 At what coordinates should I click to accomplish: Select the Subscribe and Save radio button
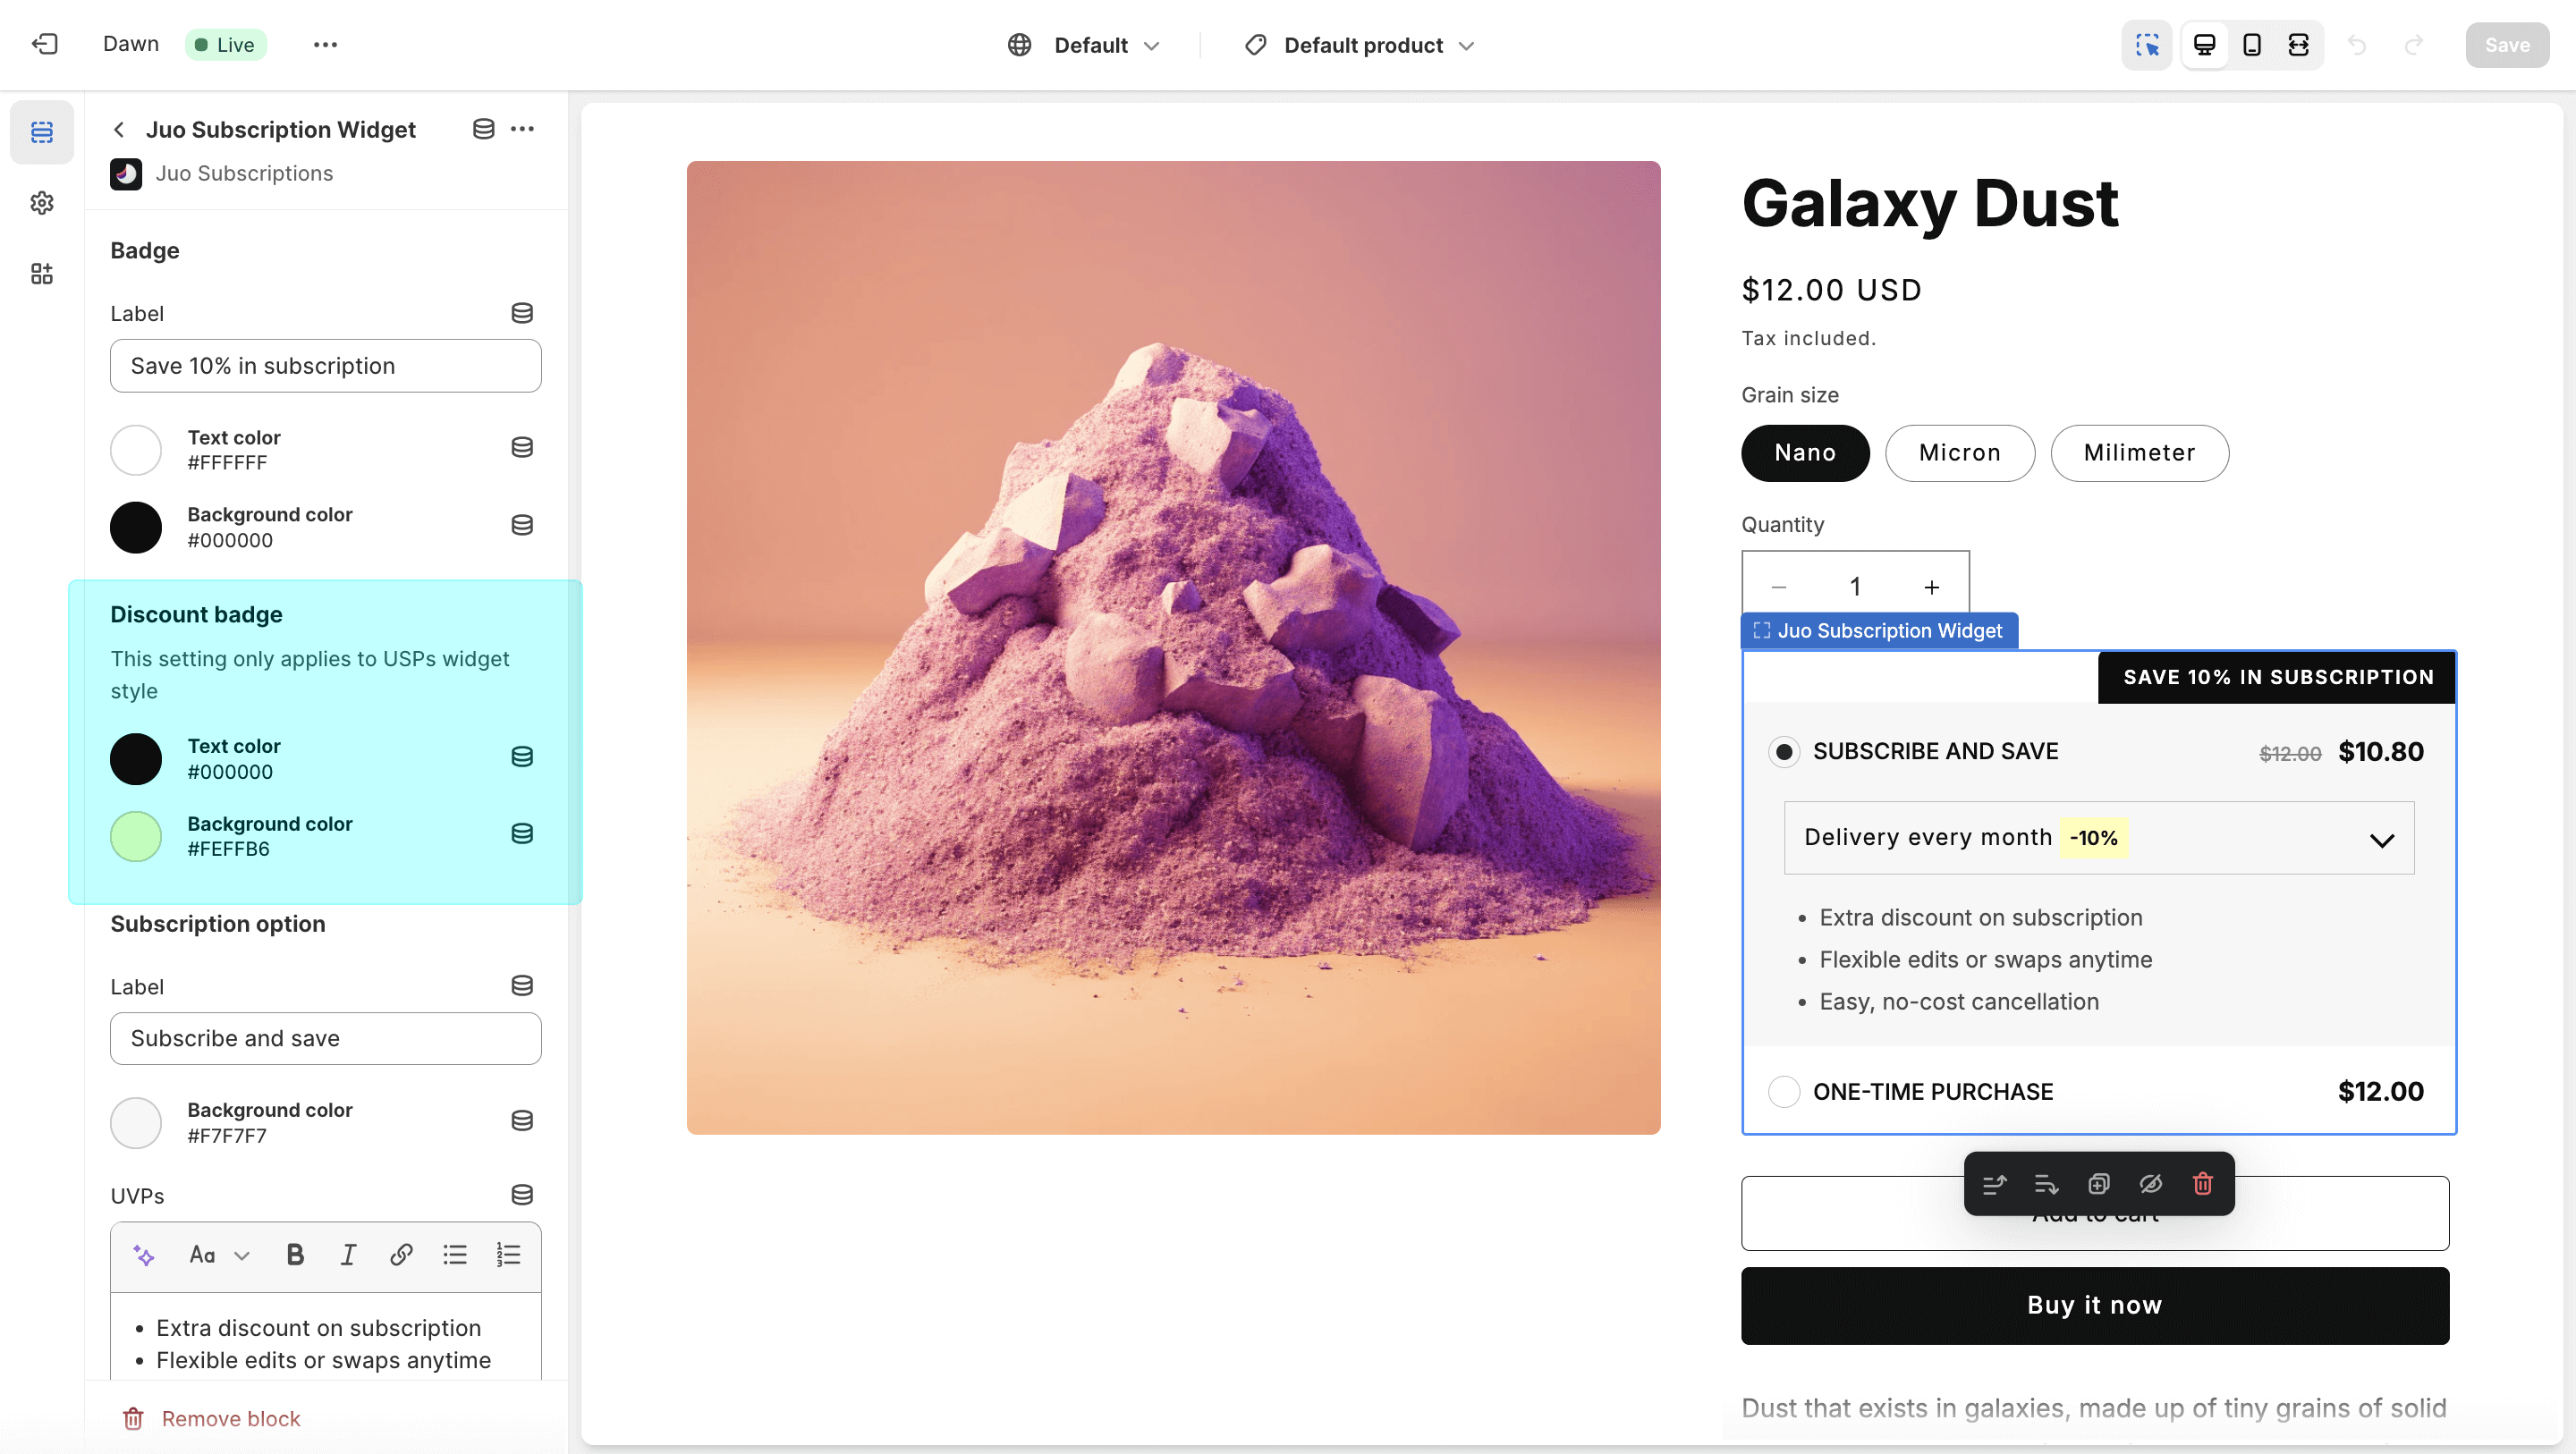(x=1784, y=750)
